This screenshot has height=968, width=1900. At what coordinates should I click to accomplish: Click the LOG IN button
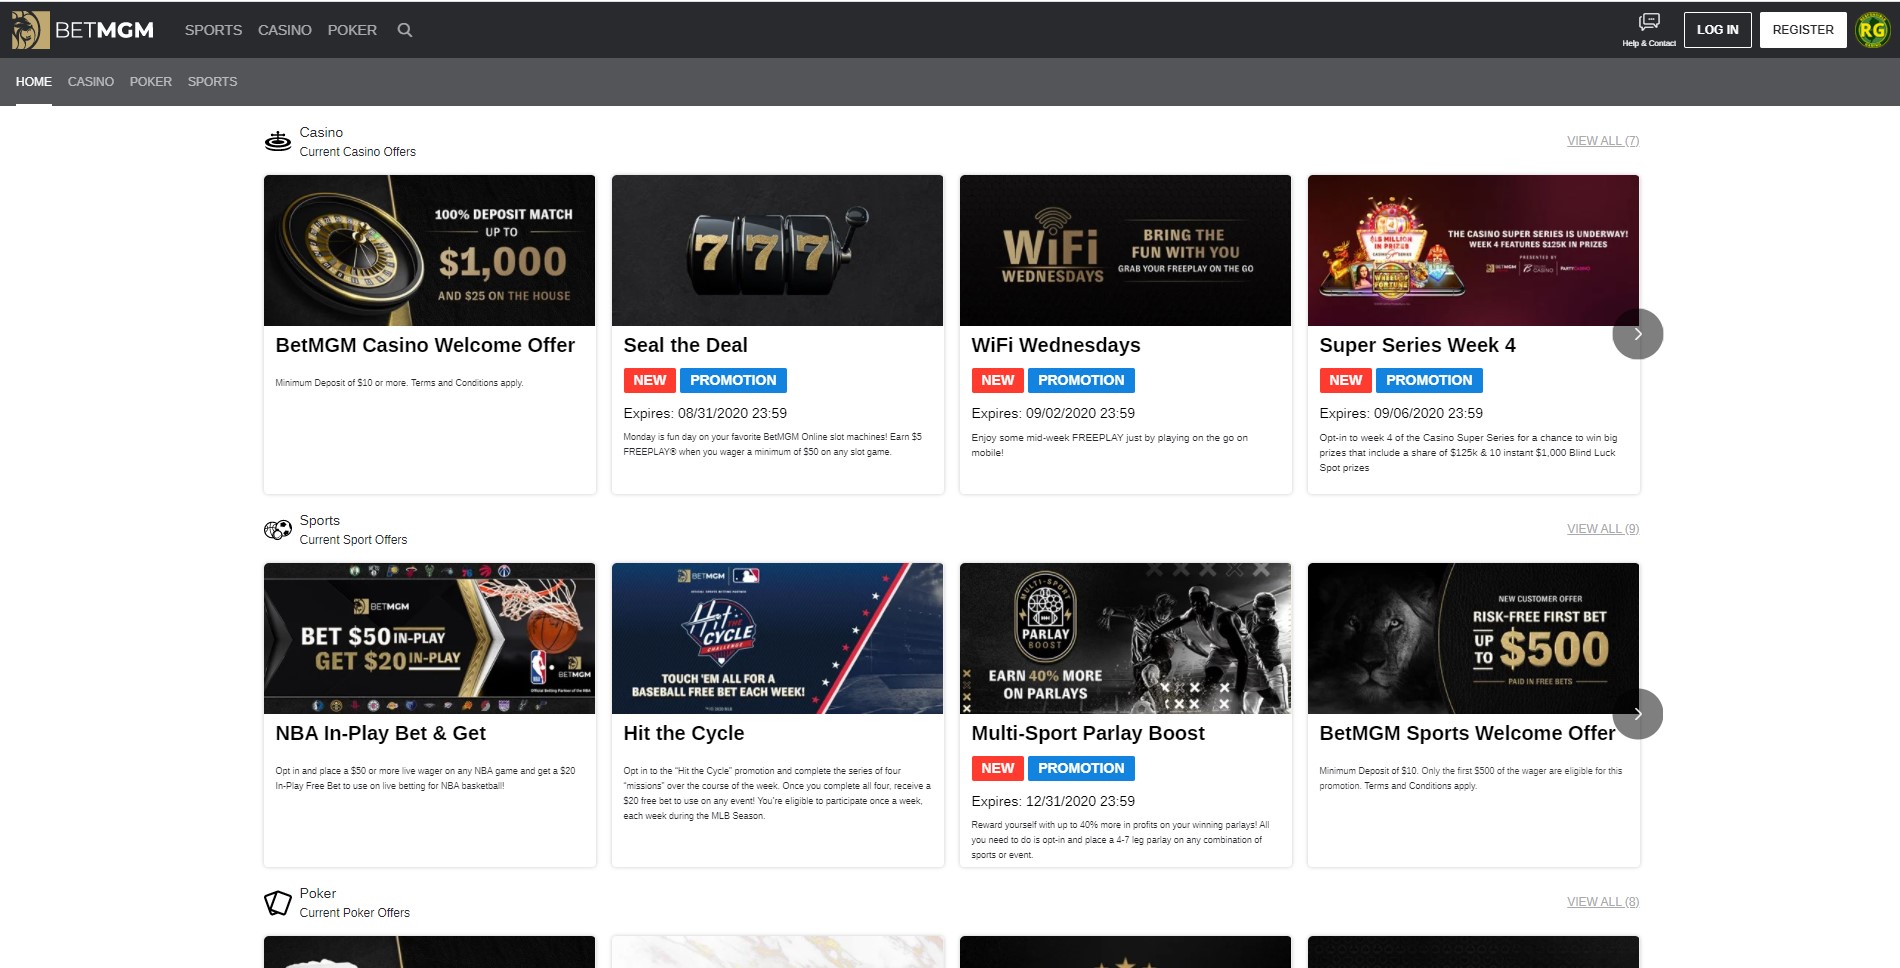pyautogui.click(x=1718, y=30)
